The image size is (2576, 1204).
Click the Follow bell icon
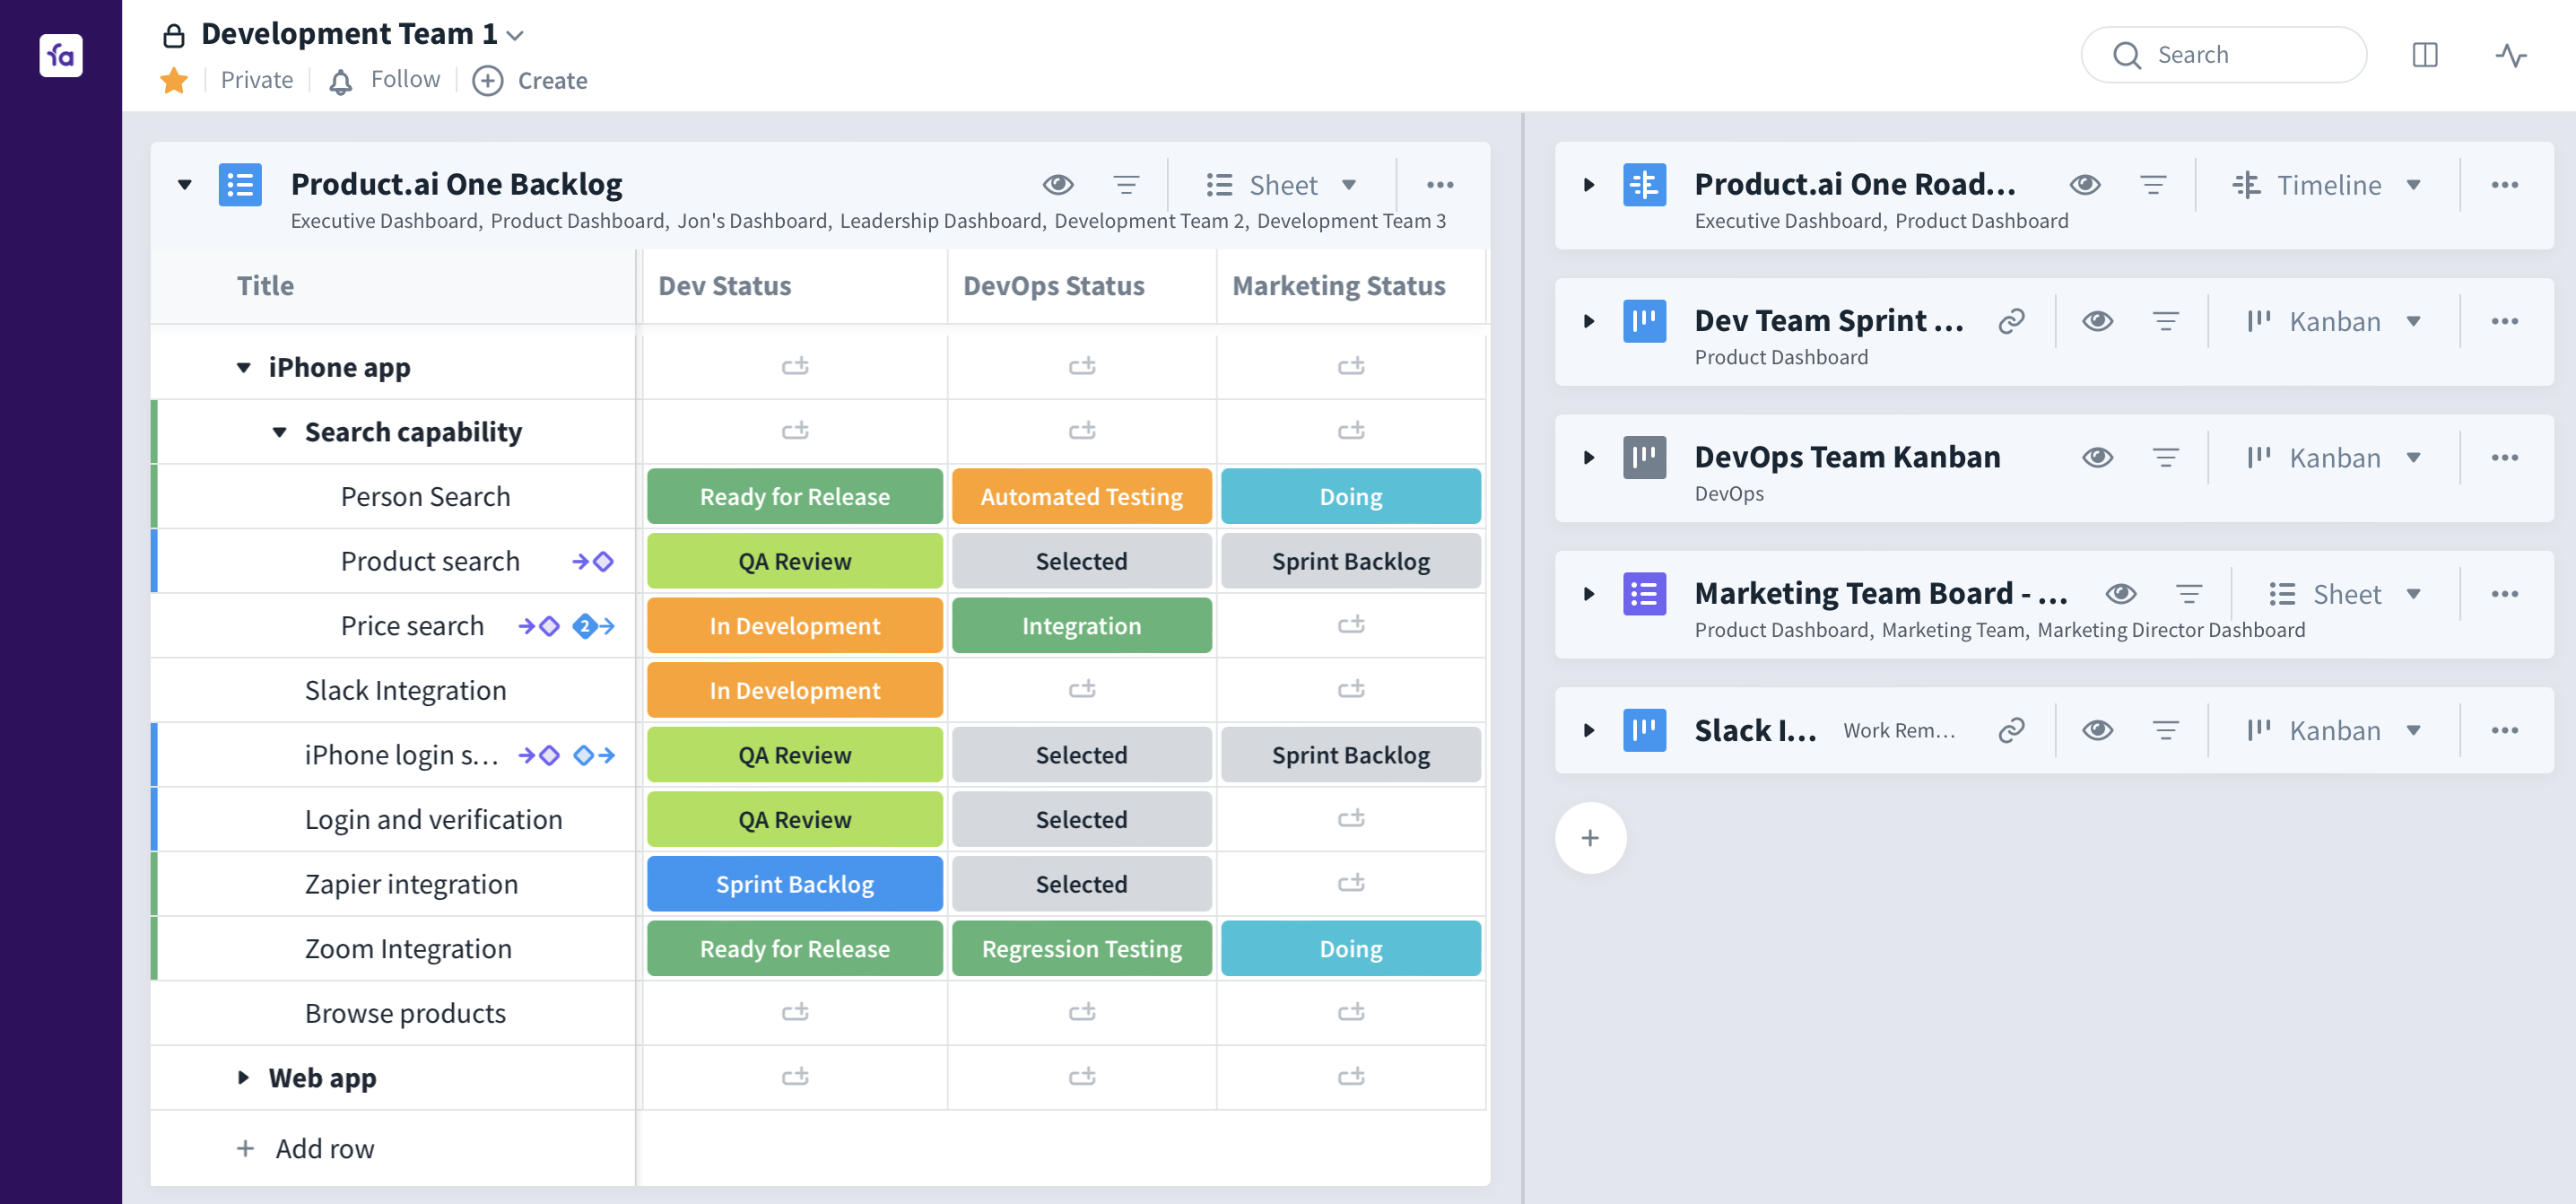[x=340, y=80]
